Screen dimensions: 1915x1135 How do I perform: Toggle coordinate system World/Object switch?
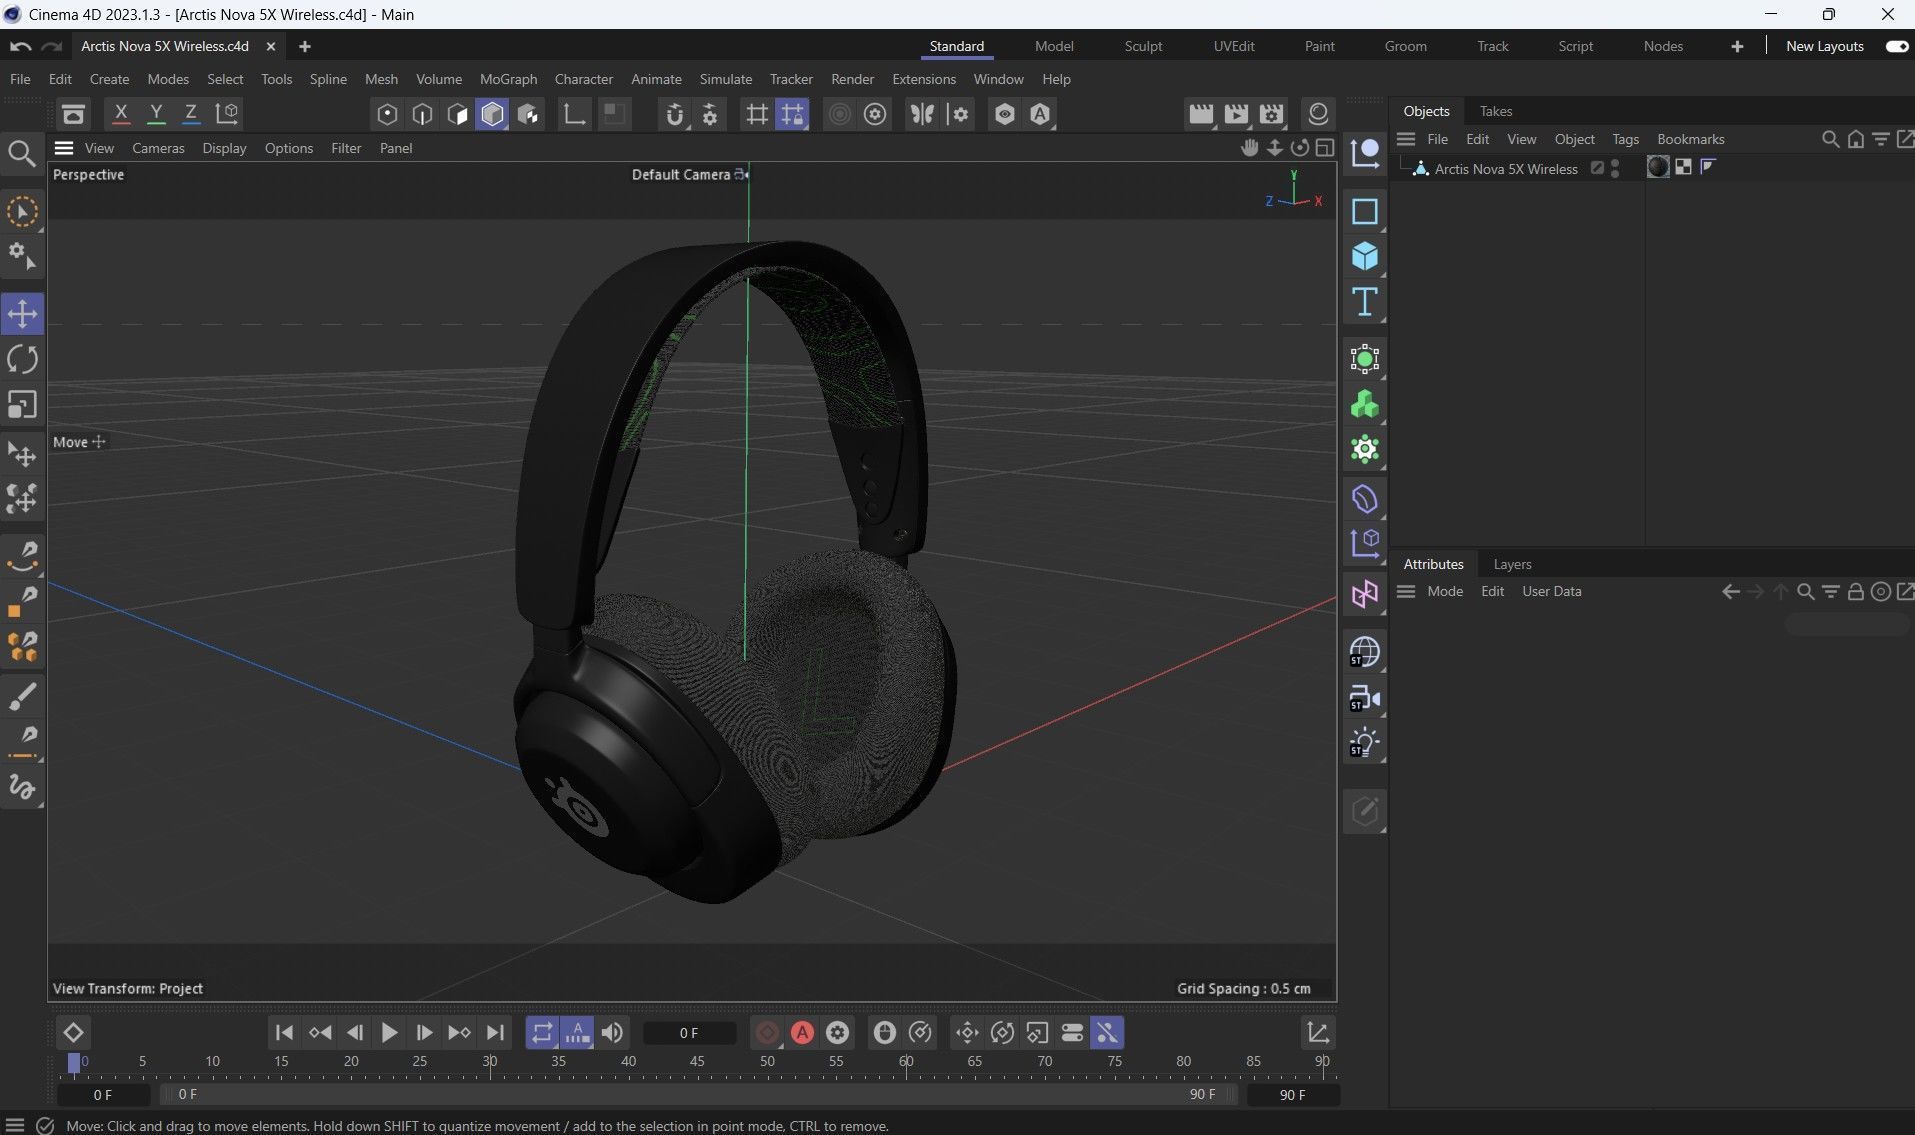[227, 114]
